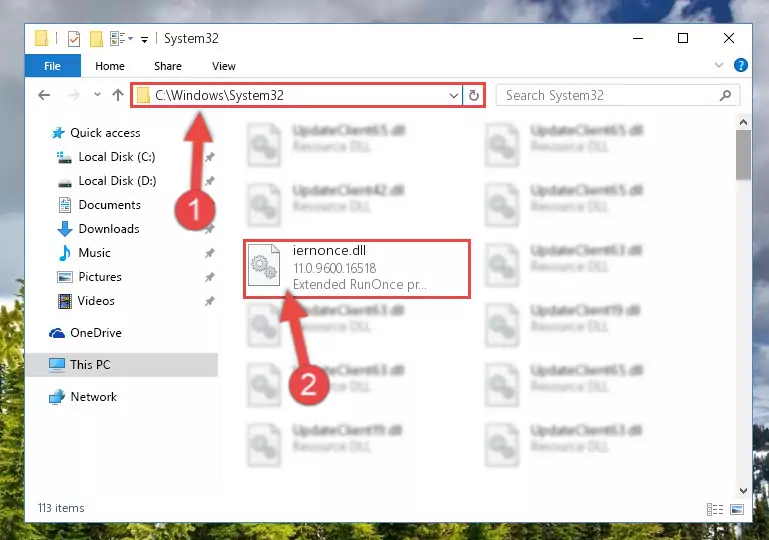Click the address bar path C:\Windows\System32
The image size is (769, 540).
point(219,95)
